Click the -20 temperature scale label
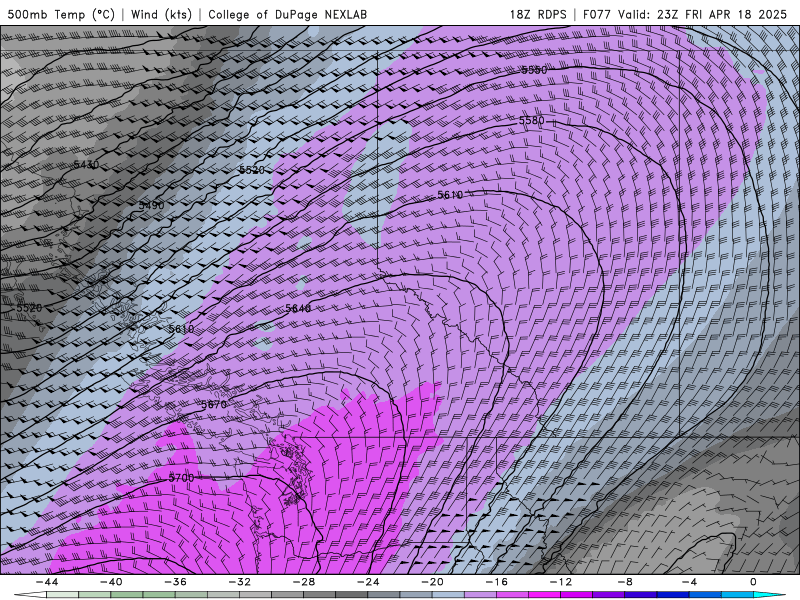Image resolution: width=800 pixels, height=600 pixels. [x=432, y=582]
